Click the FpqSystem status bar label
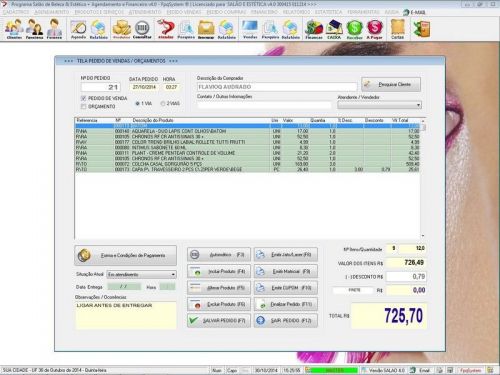The width and height of the screenshot is (500, 375). (470, 370)
